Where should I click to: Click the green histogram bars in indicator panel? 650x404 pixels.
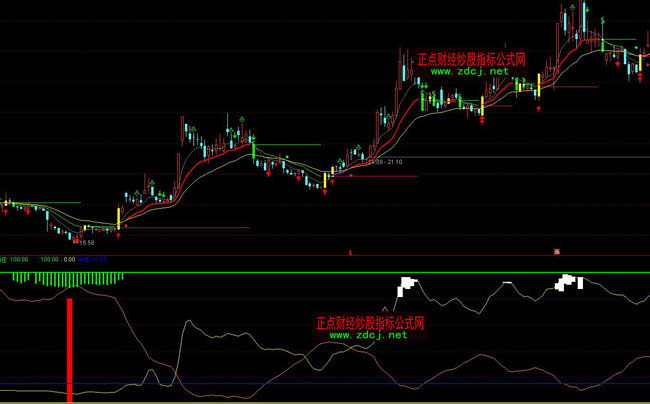70,278
